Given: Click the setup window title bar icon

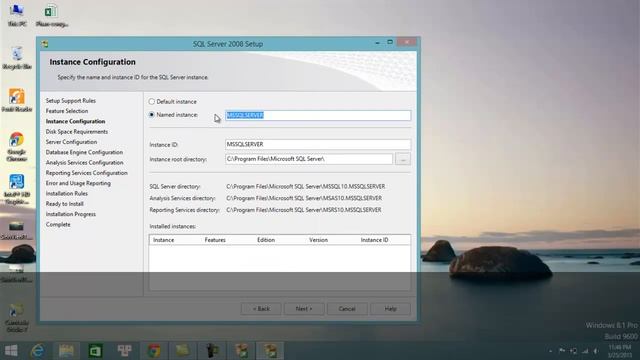Looking at the screenshot, I should point(45,44).
